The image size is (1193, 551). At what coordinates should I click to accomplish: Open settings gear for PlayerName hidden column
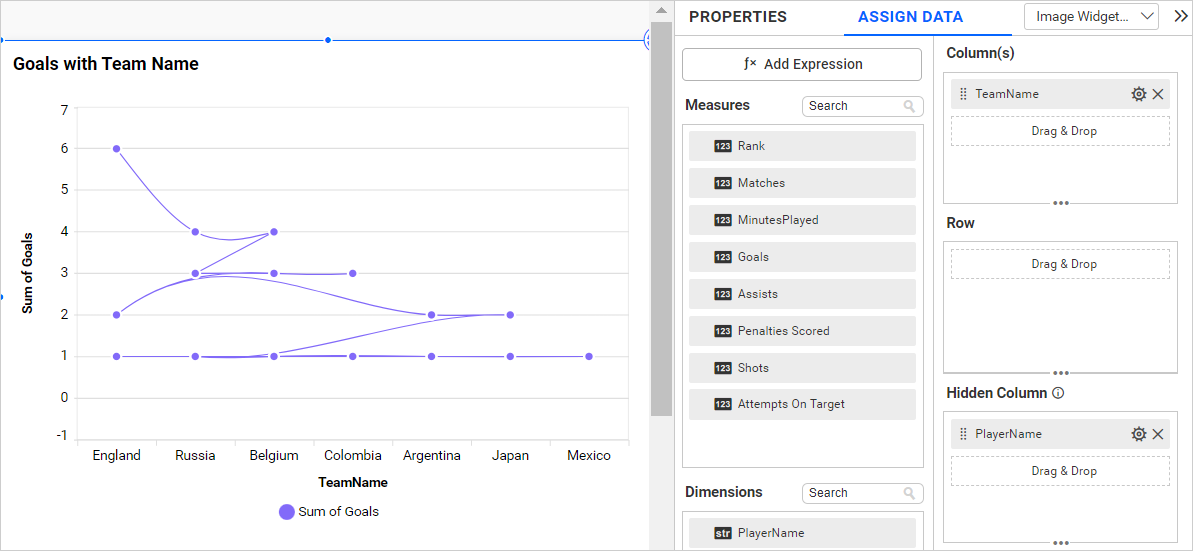coord(1138,434)
